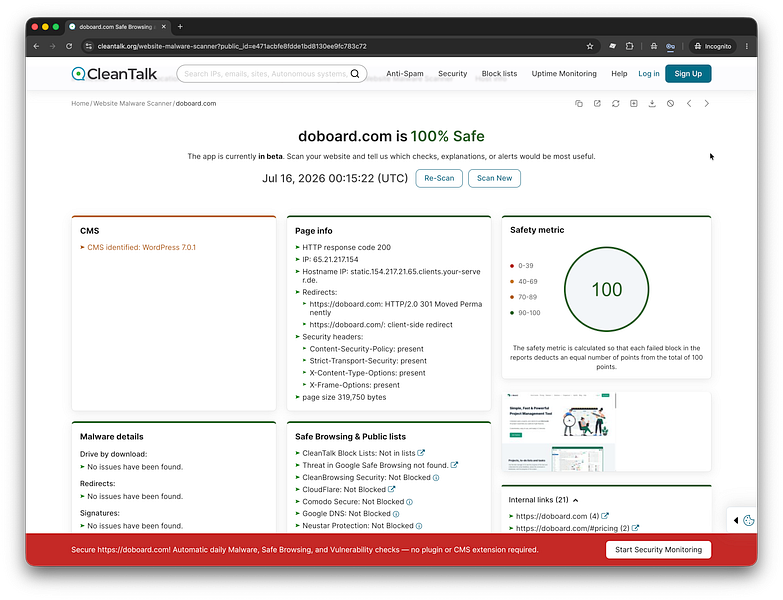This screenshot has height=600, width=783.
Task: Go to Home breadcrumb
Action: 80,103
